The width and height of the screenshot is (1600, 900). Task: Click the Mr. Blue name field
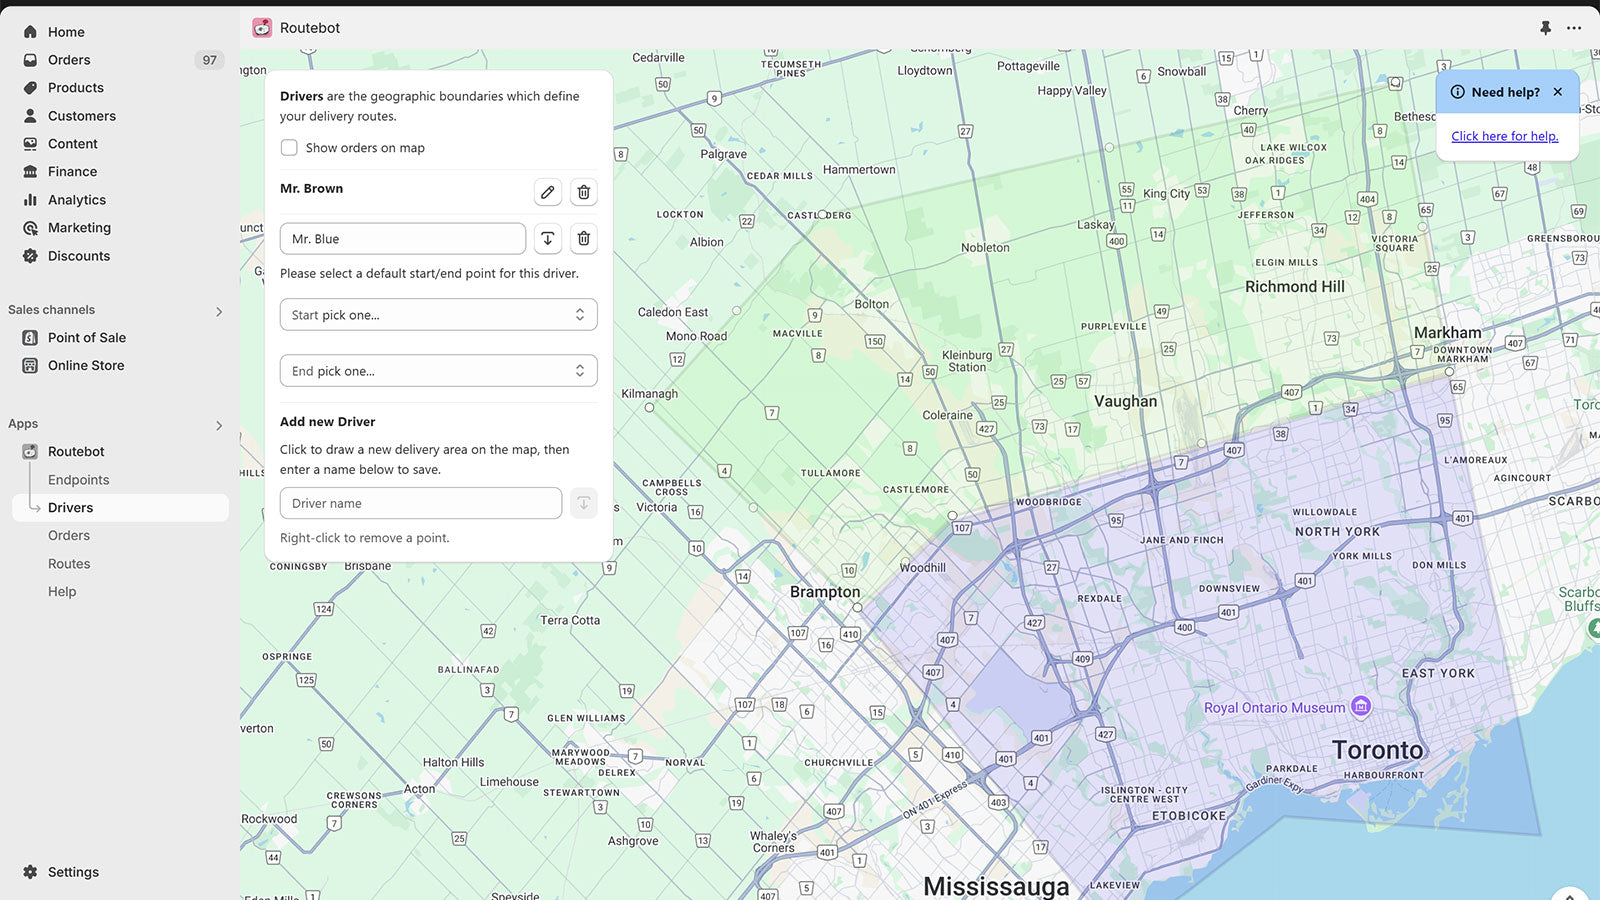(x=403, y=239)
